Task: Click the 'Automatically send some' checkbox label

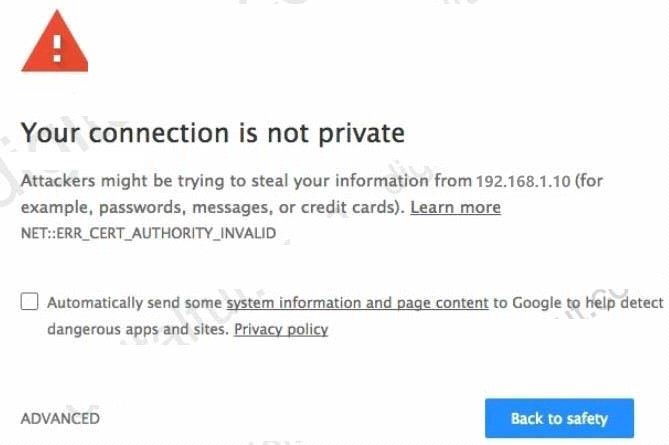Action: [x=134, y=303]
